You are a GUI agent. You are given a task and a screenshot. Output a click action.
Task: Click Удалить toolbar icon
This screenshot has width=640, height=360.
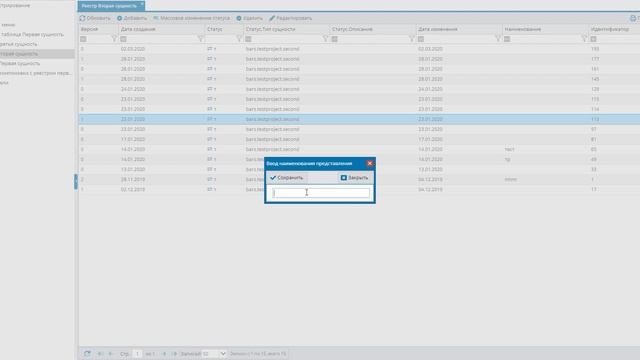point(239,18)
